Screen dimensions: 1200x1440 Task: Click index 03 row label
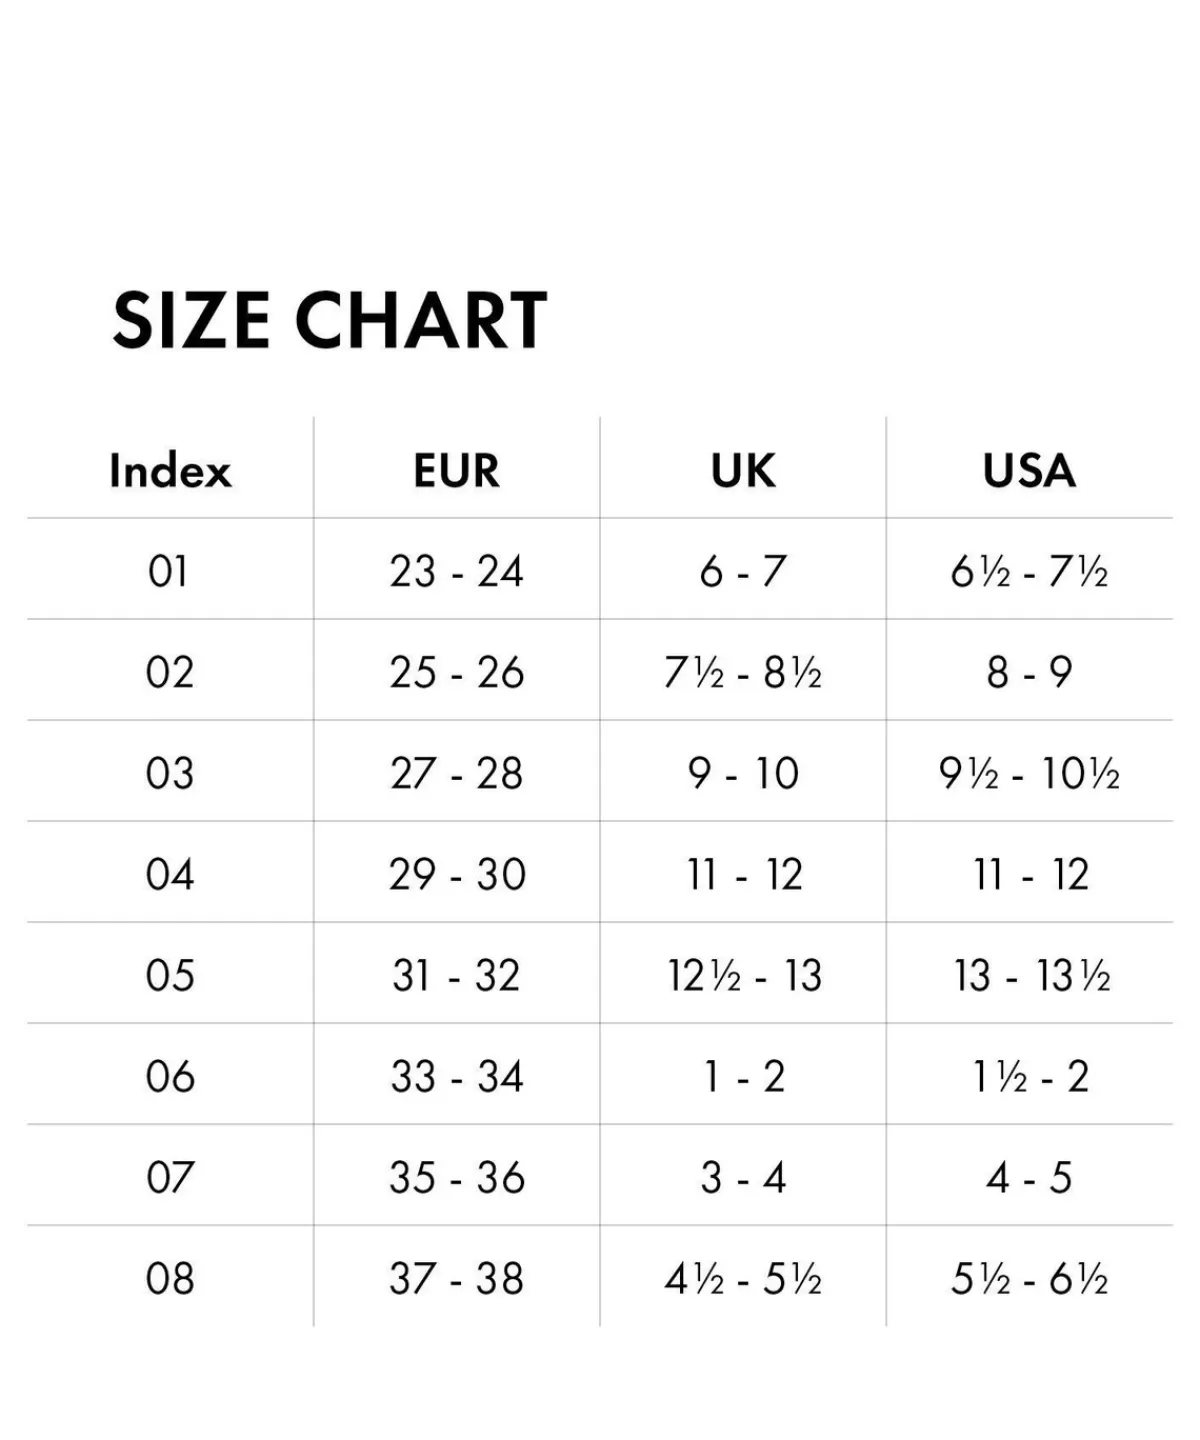click(169, 773)
